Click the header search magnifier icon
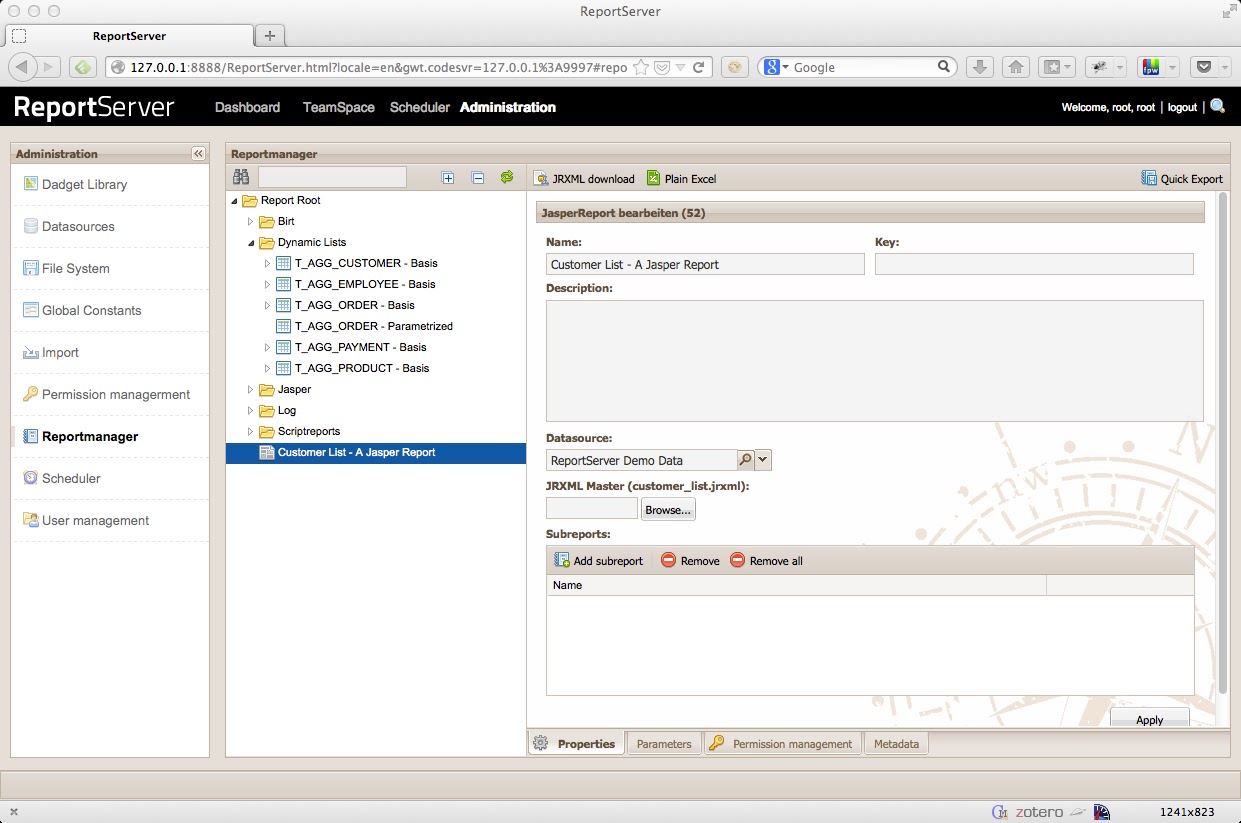The image size is (1241, 823). point(1217,106)
